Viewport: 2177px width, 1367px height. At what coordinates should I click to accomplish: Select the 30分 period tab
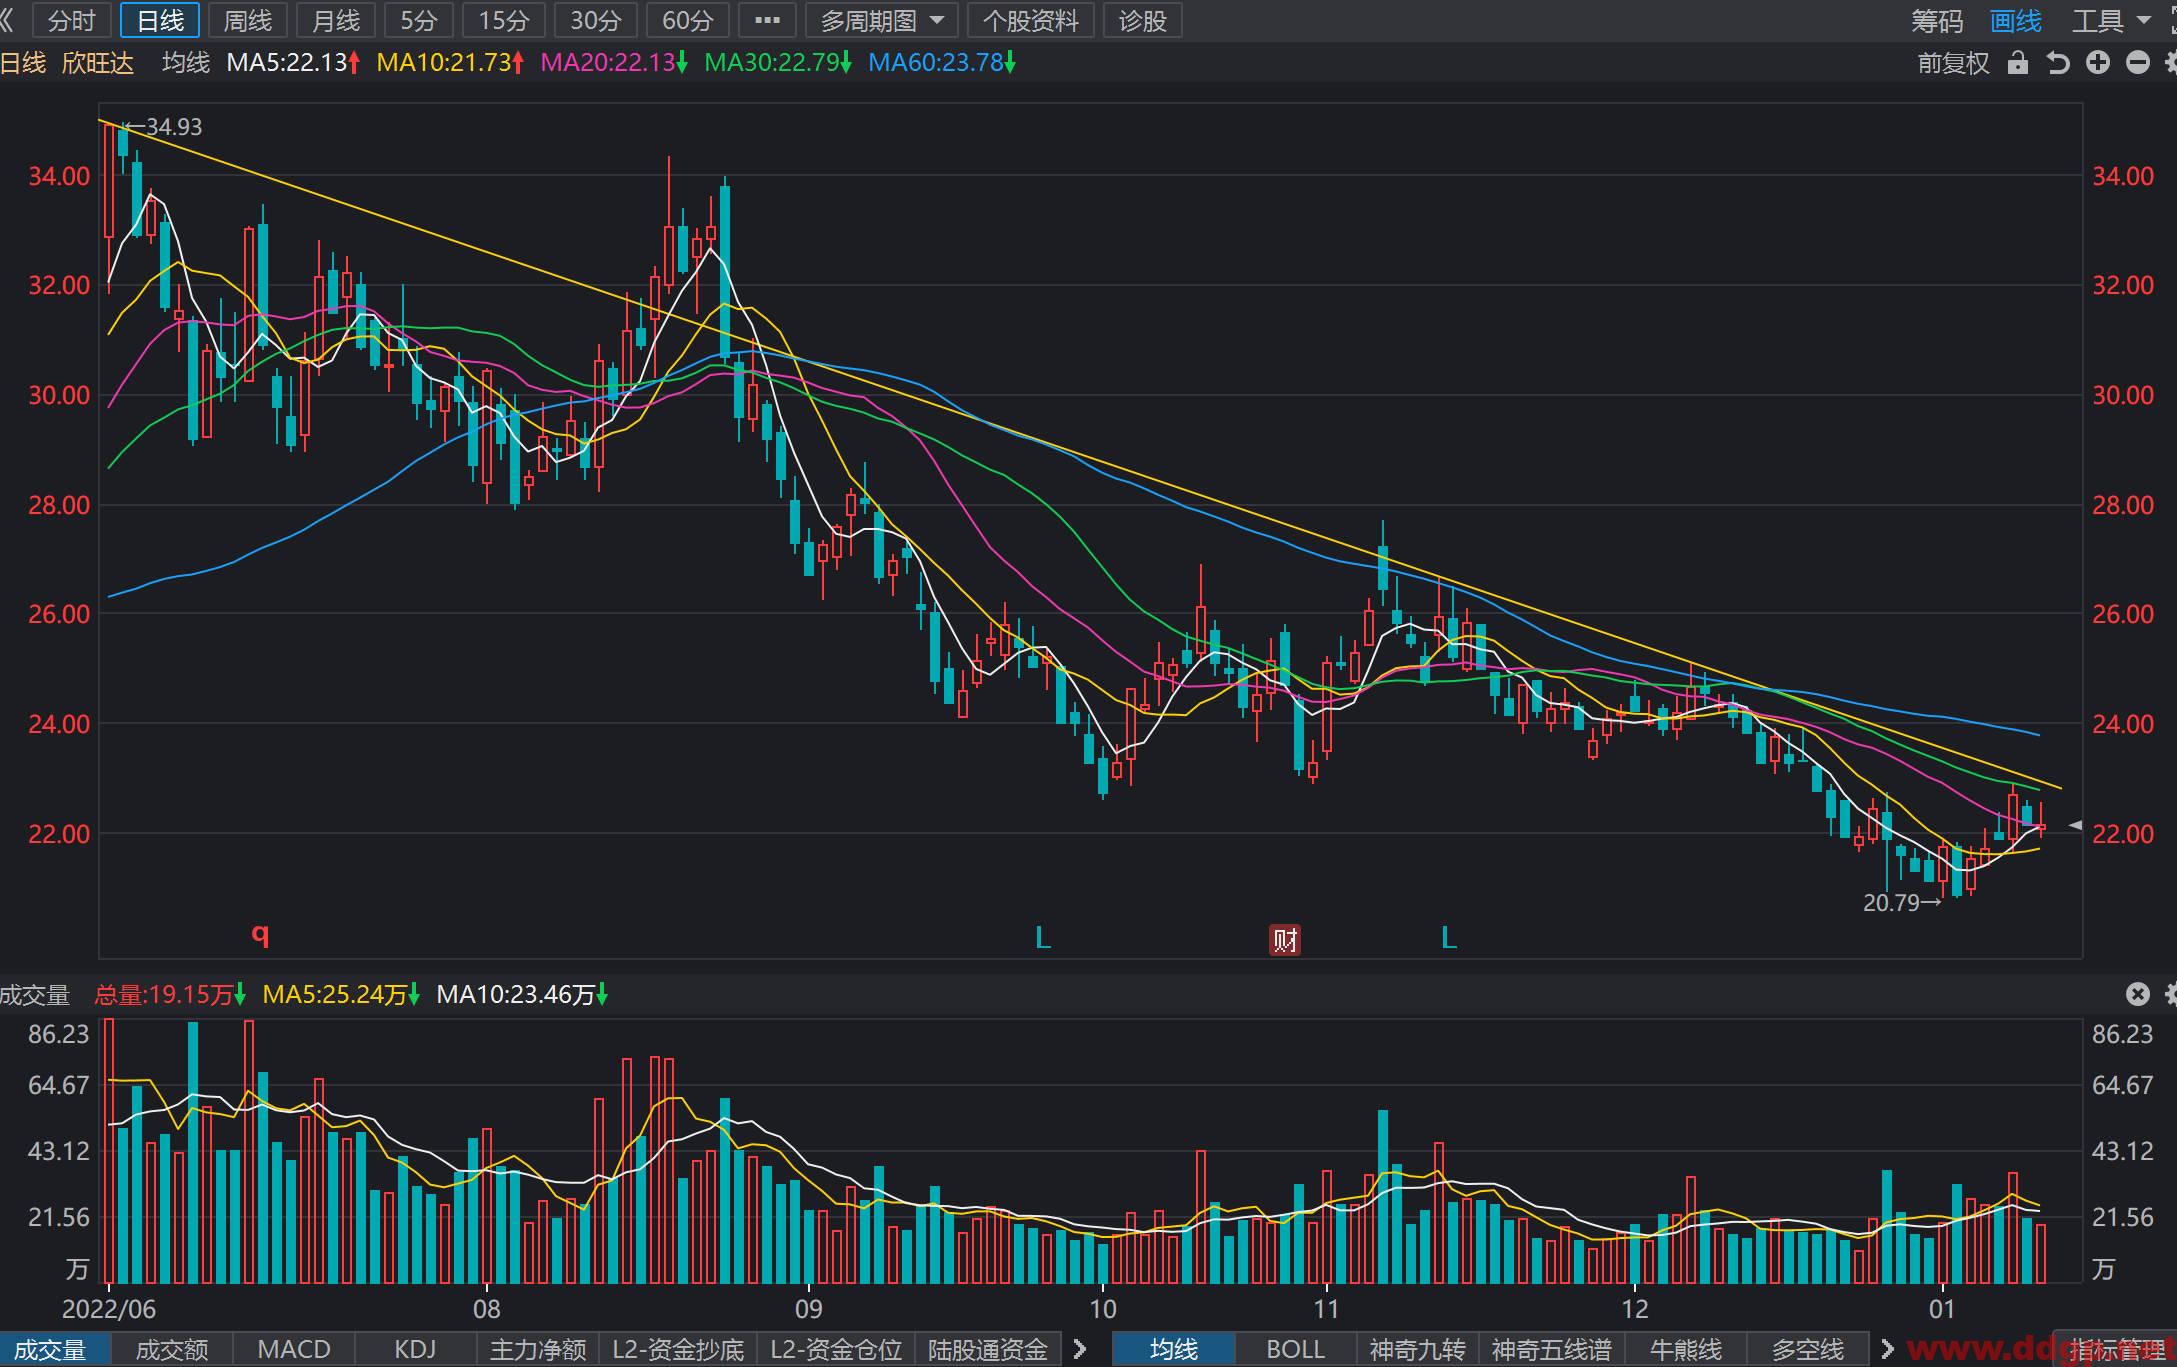(596, 20)
